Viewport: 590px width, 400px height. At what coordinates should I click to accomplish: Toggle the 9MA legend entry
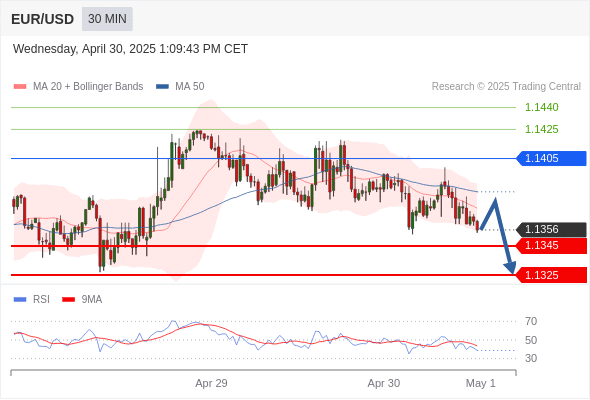click(82, 300)
